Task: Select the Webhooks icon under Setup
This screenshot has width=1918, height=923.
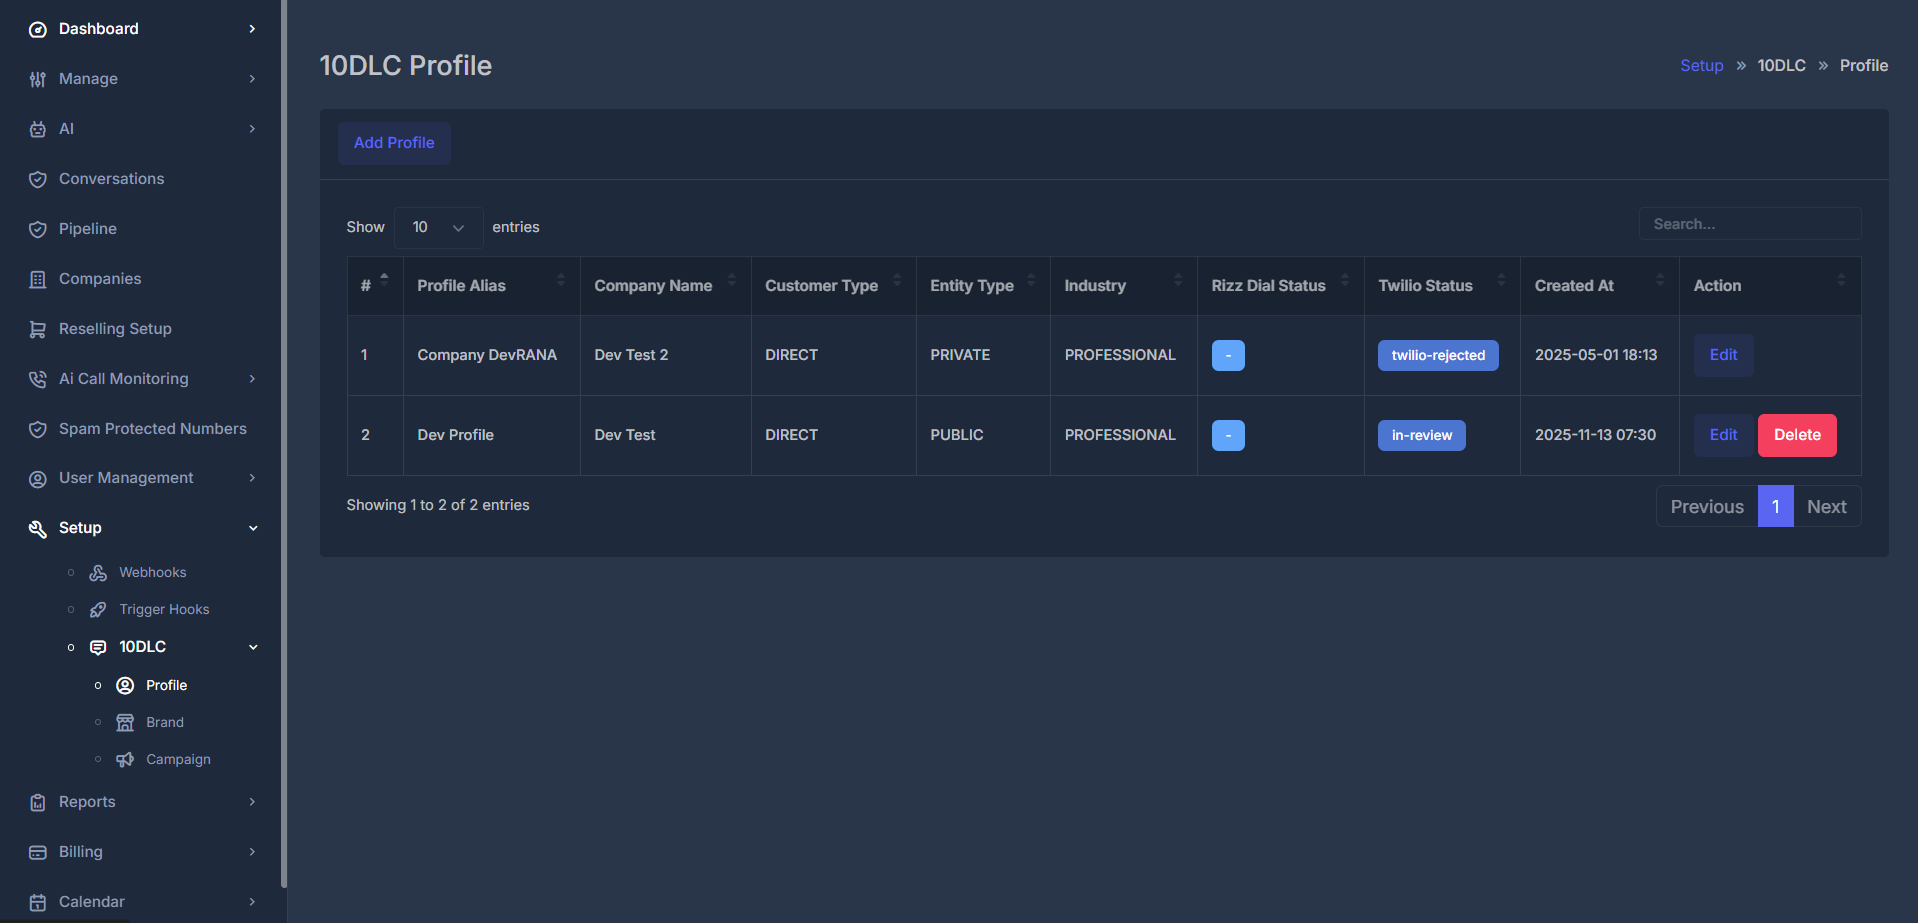Action: [97, 572]
